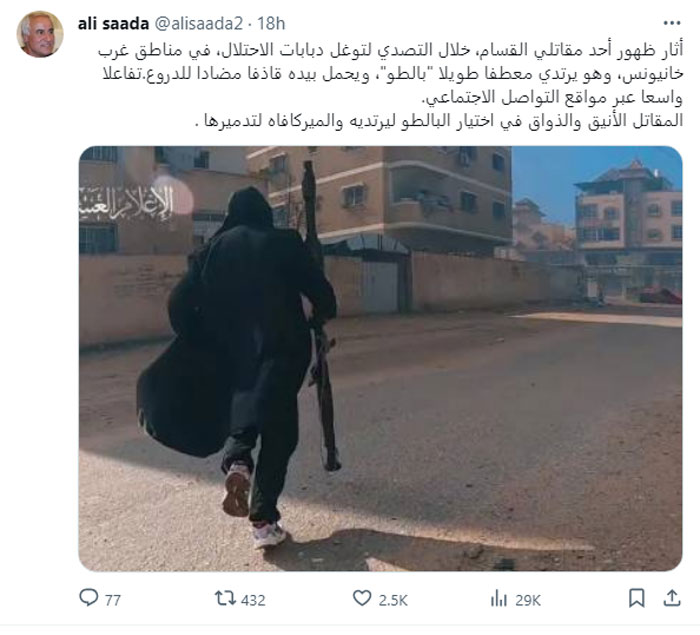Image resolution: width=700 pixels, height=635 pixels.
Task: Open the ali saada display name link
Action: click(x=113, y=24)
